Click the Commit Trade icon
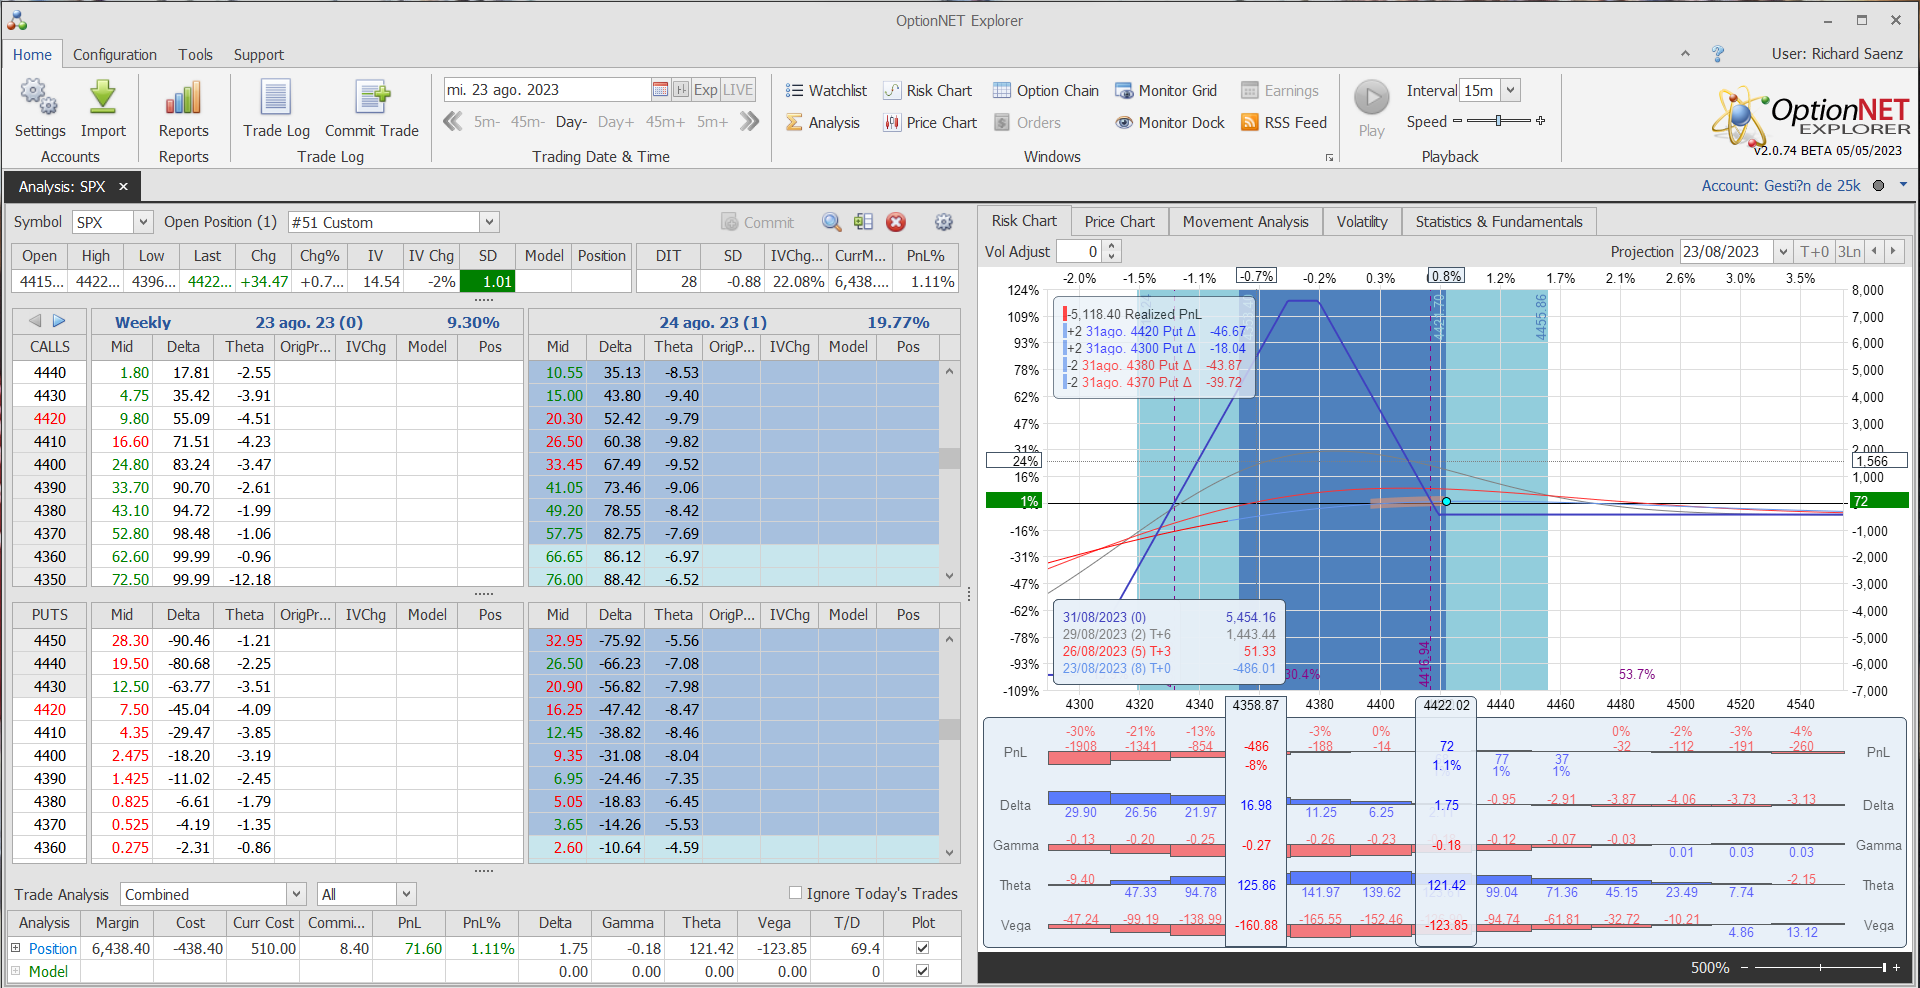Viewport: 1920px width, 988px height. click(371, 98)
